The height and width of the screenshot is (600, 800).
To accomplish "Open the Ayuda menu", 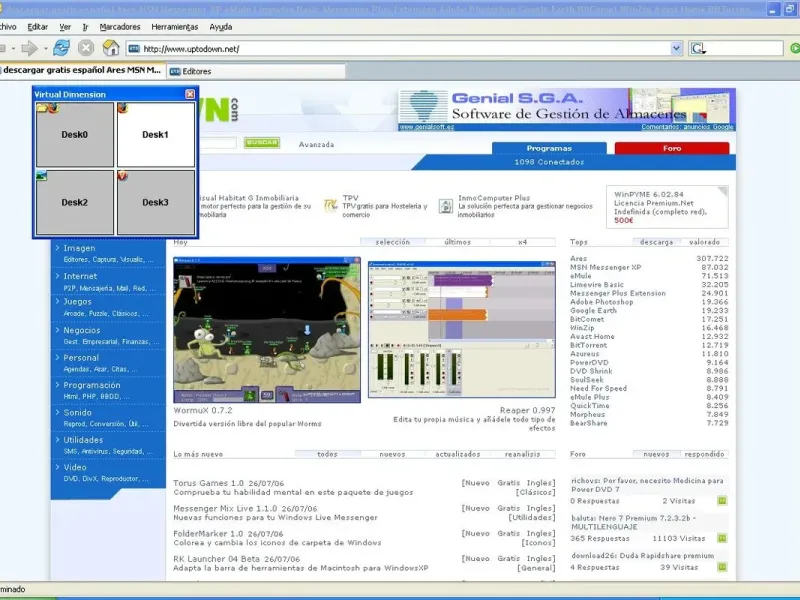I will coord(220,27).
